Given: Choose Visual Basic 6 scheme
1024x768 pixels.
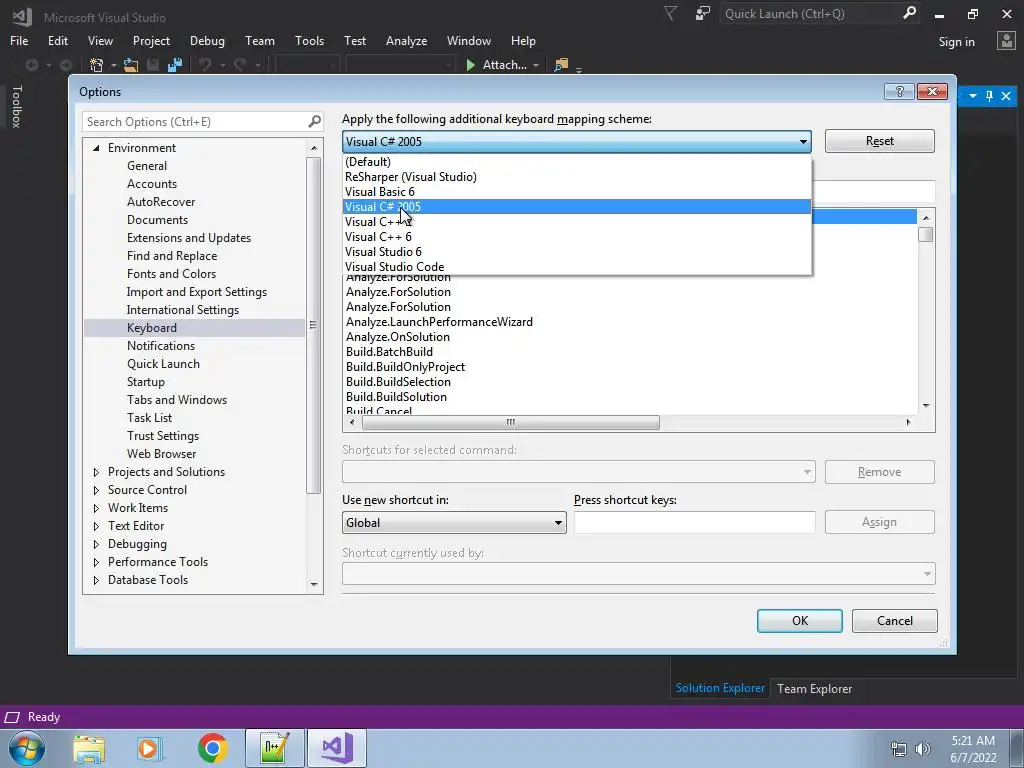Looking at the screenshot, I should point(577,192).
